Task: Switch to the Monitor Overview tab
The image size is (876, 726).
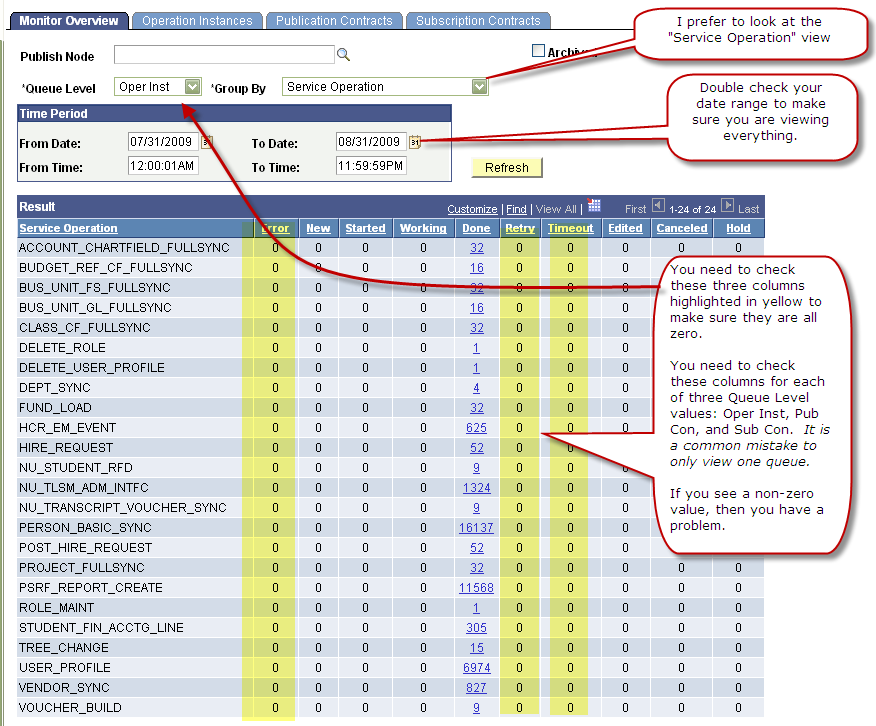Action: (x=69, y=21)
